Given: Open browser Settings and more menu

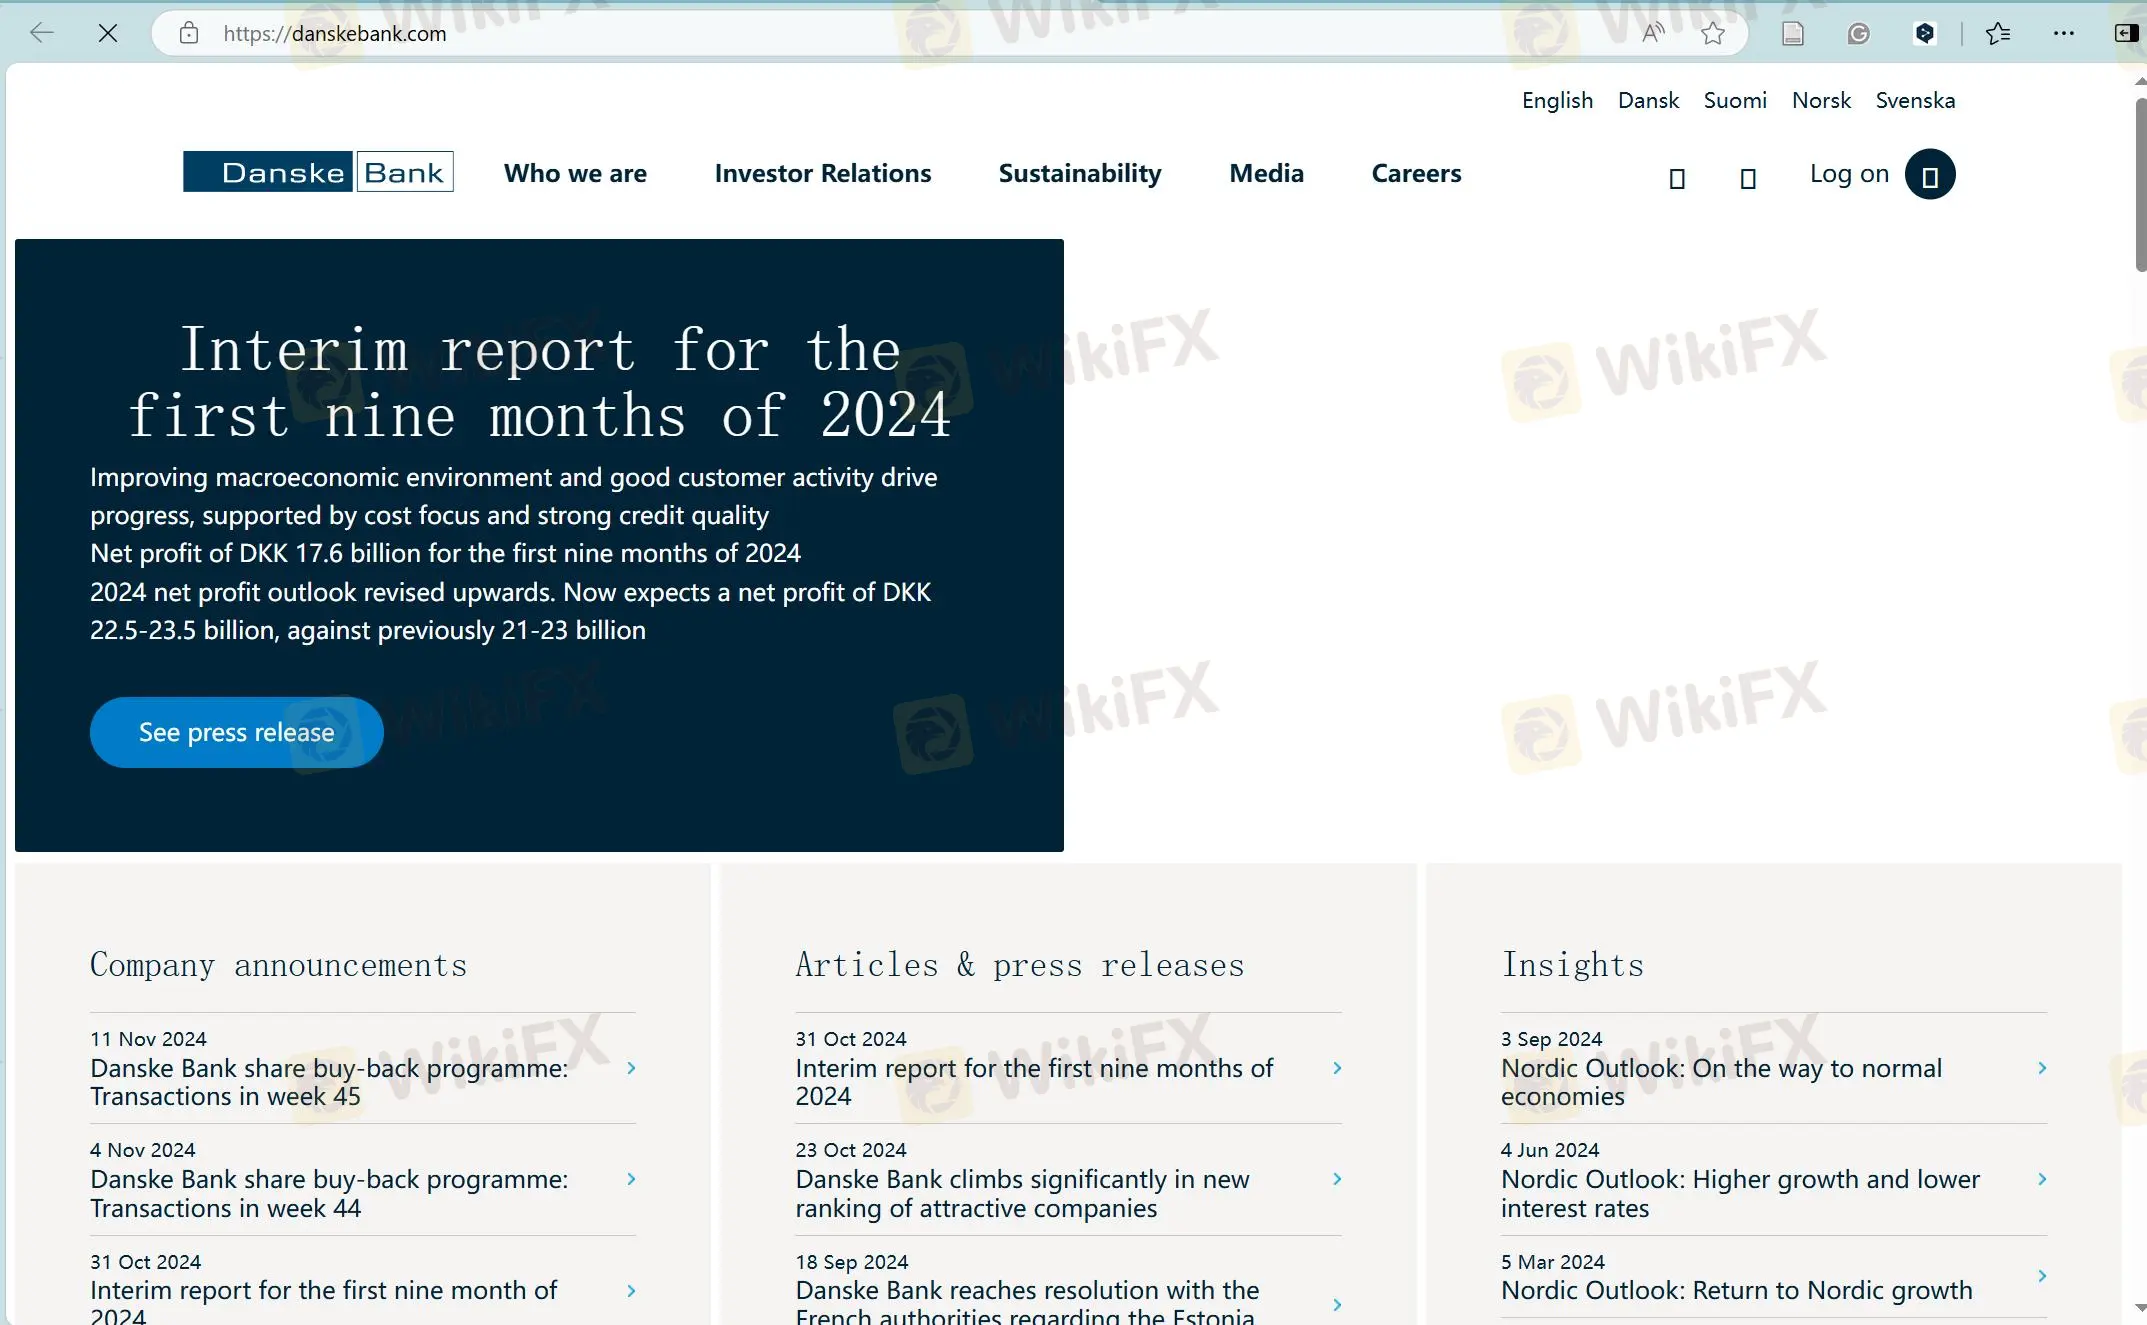Looking at the screenshot, I should tap(2064, 33).
